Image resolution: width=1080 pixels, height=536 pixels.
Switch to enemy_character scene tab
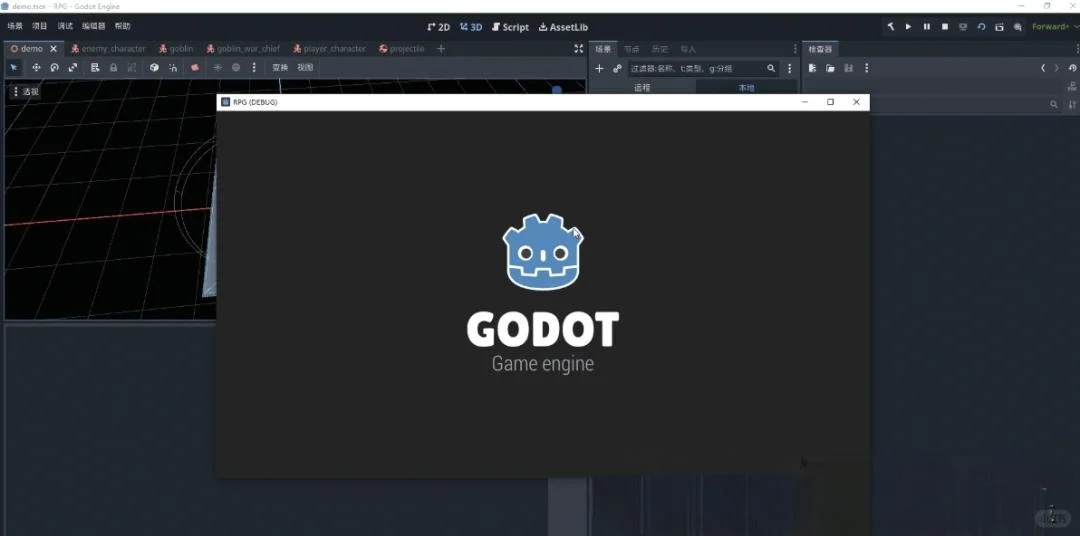pyautogui.click(x=108, y=49)
